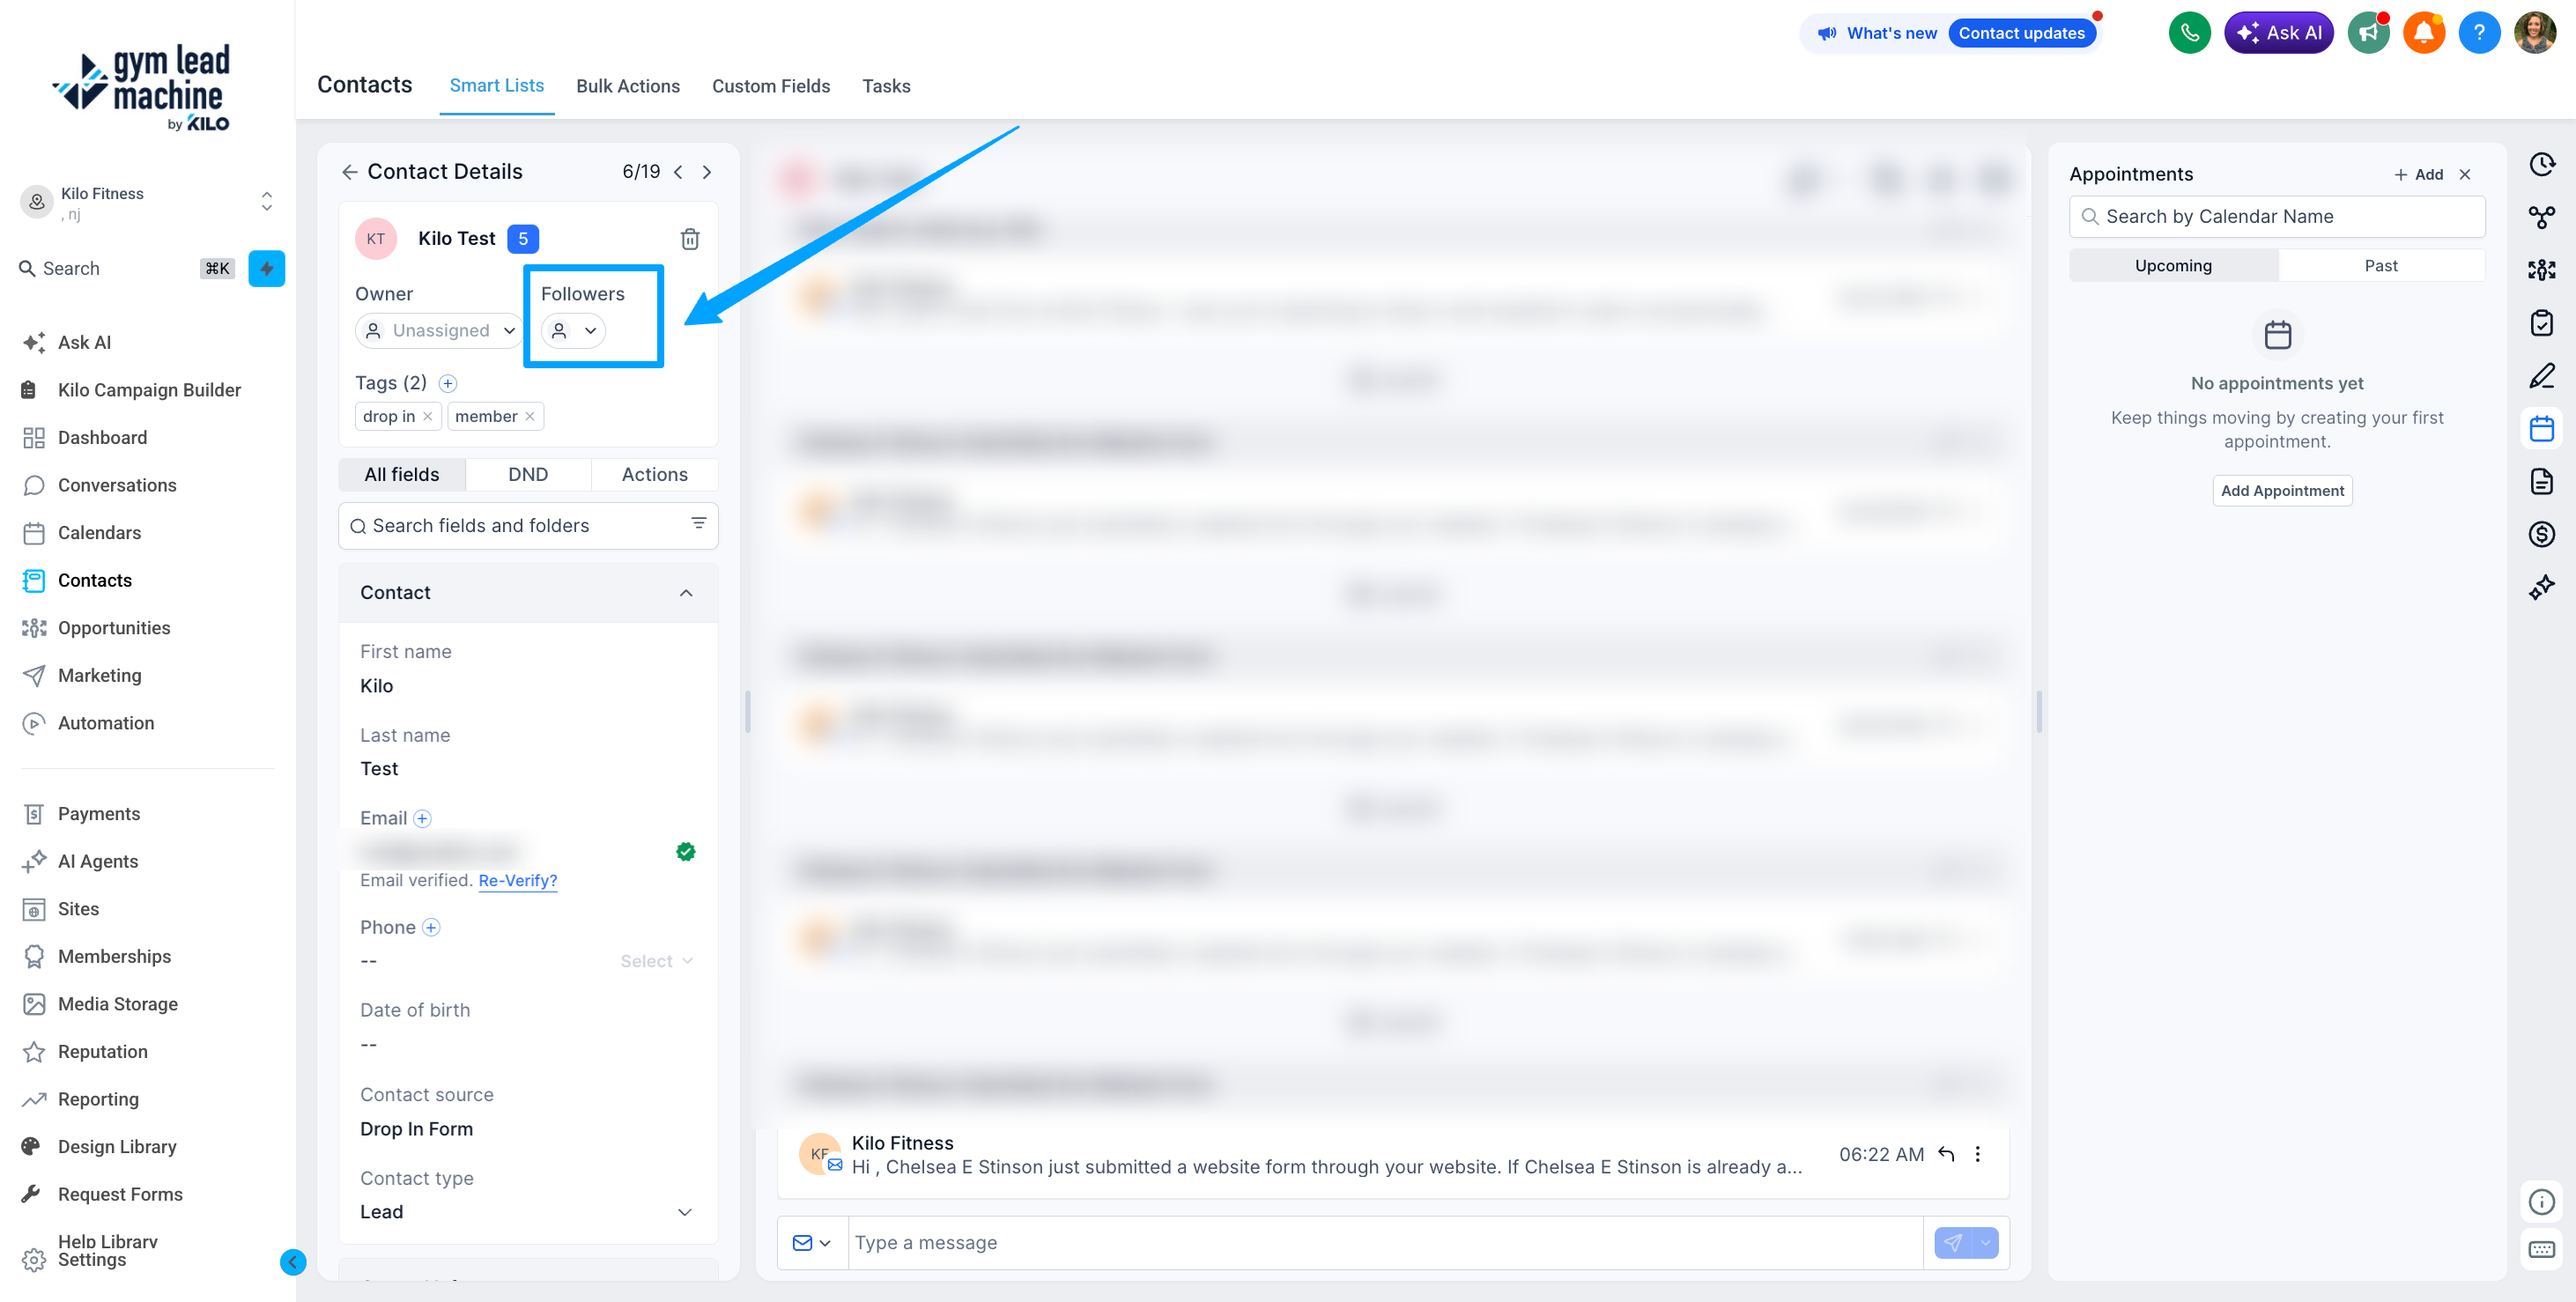
Task: Open the payments dollar icon in right rail
Action: [2541, 534]
